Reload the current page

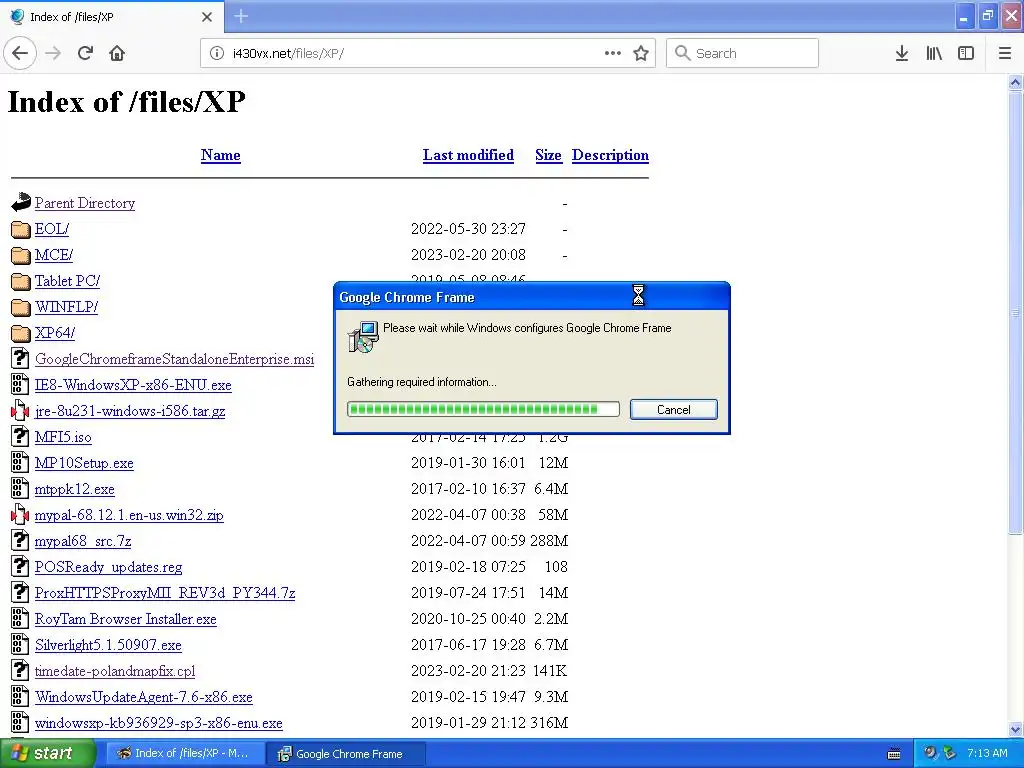85,53
